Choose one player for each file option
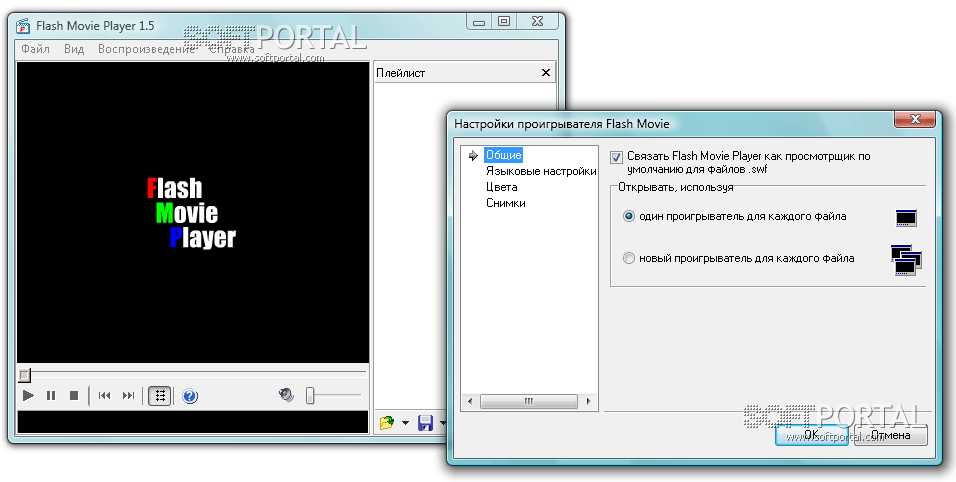This screenshot has height=482, width=956. point(629,216)
